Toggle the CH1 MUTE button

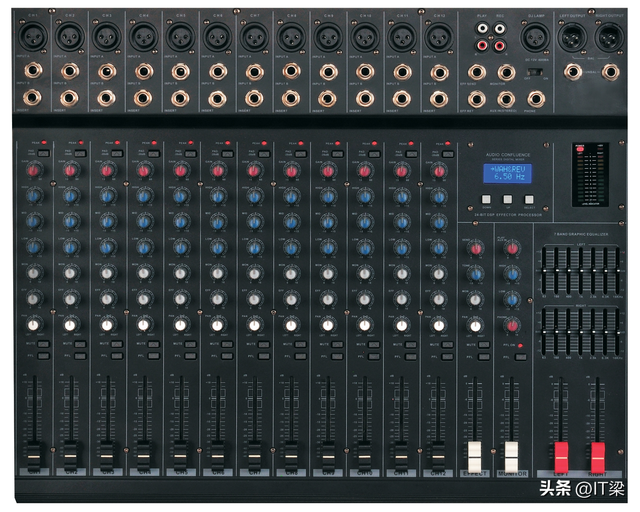pyautogui.click(x=43, y=344)
